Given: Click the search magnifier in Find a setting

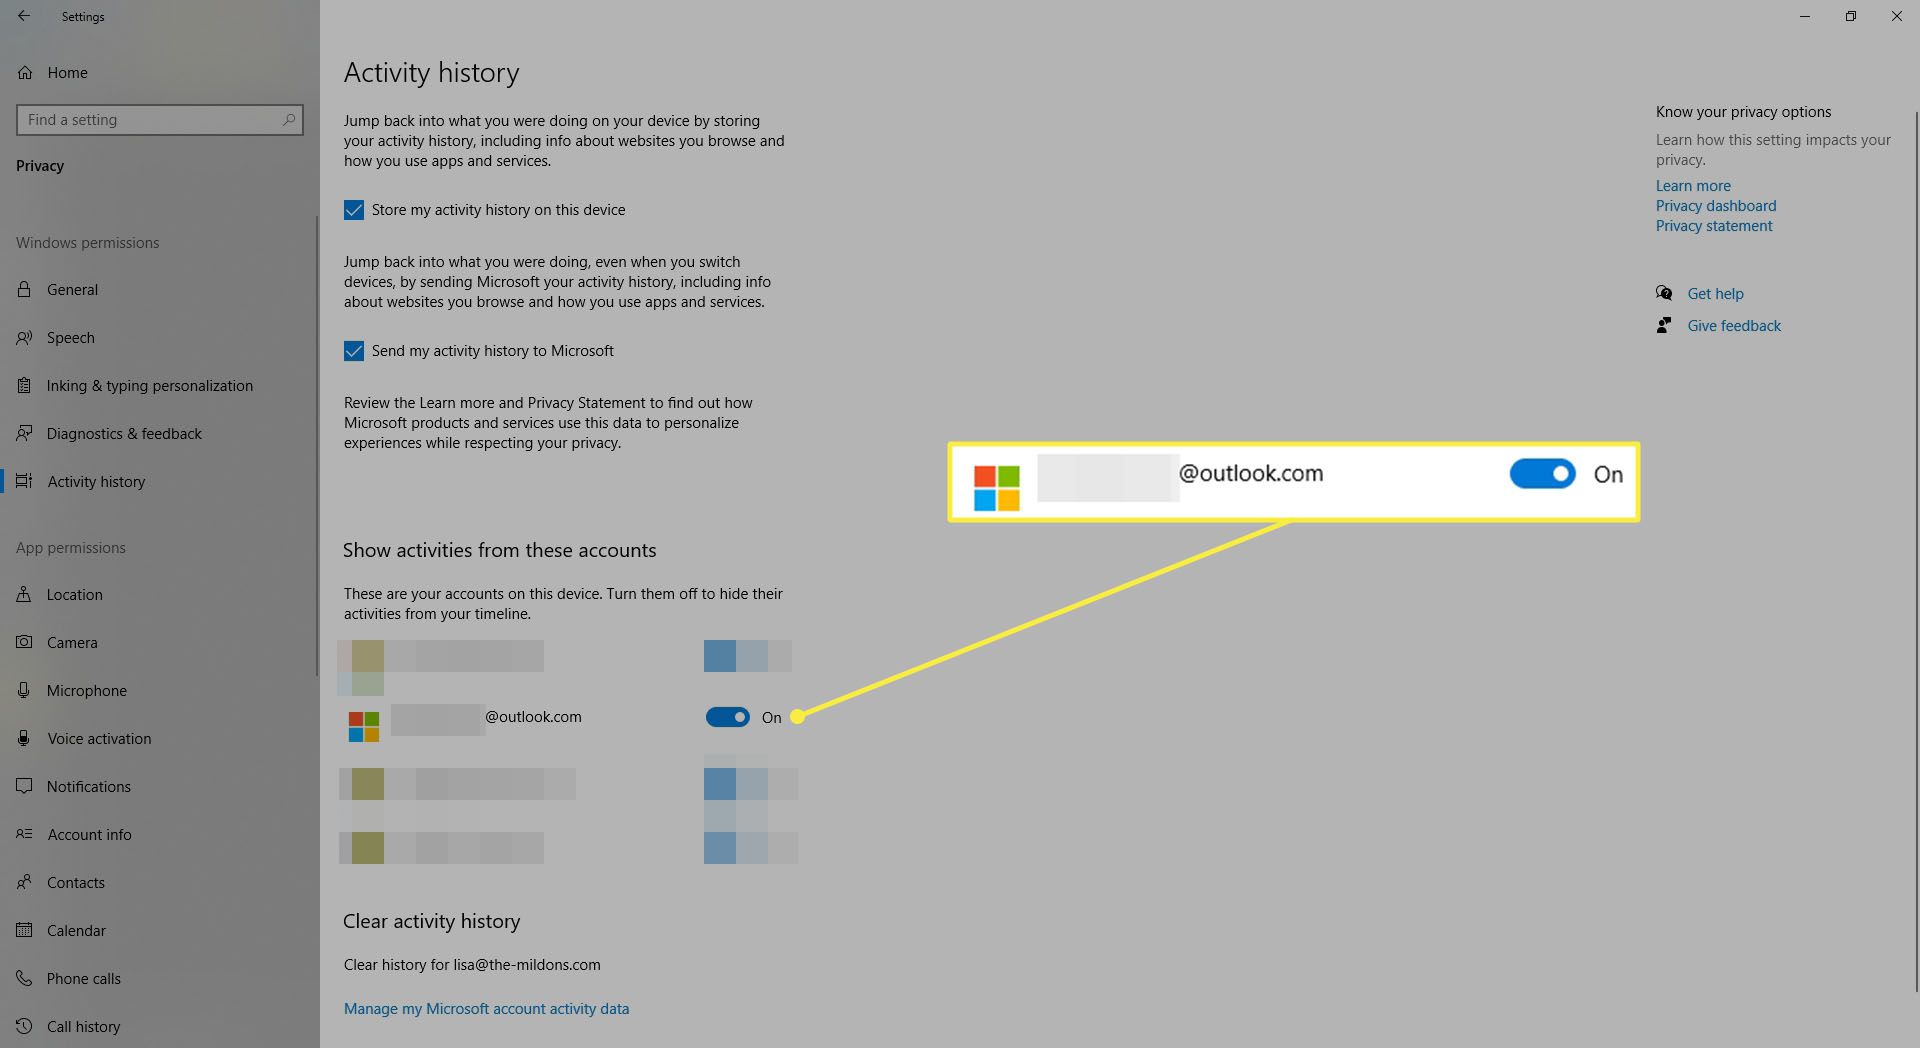Looking at the screenshot, I should pyautogui.click(x=289, y=120).
